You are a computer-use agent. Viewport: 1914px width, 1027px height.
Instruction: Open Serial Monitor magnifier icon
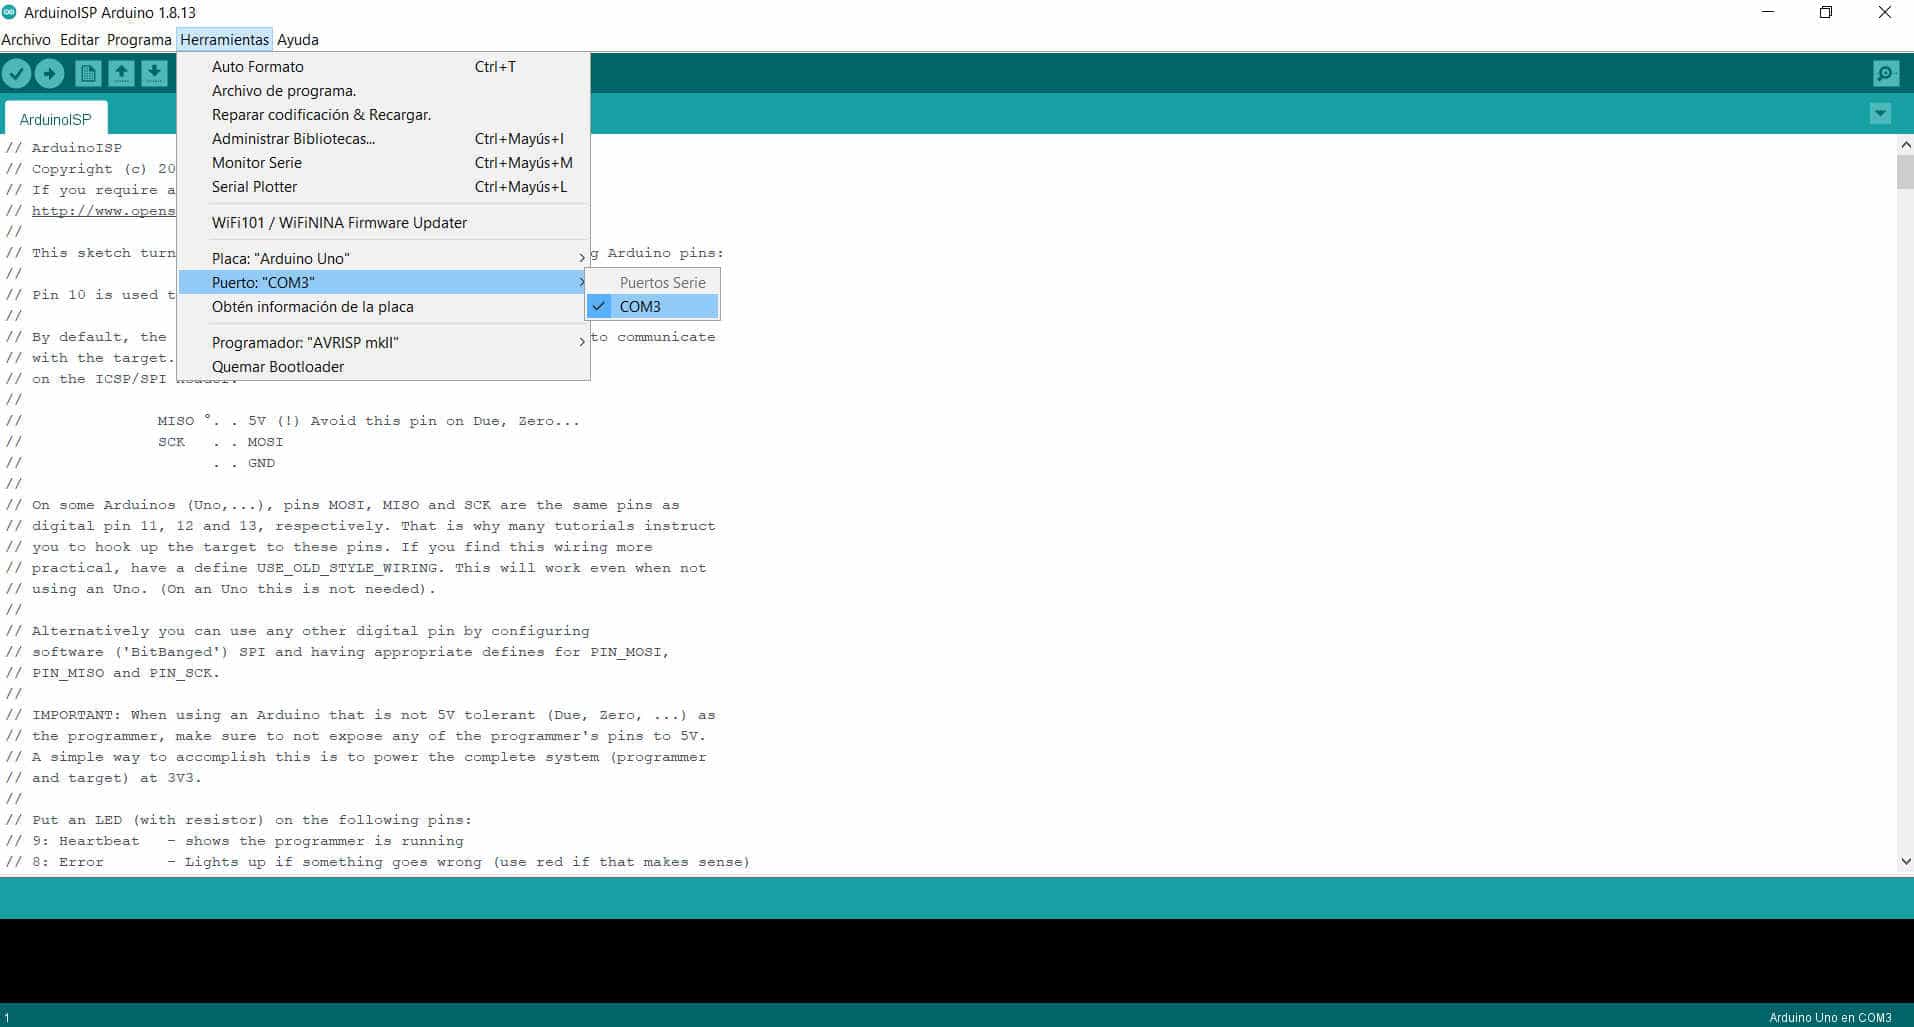tap(1885, 73)
